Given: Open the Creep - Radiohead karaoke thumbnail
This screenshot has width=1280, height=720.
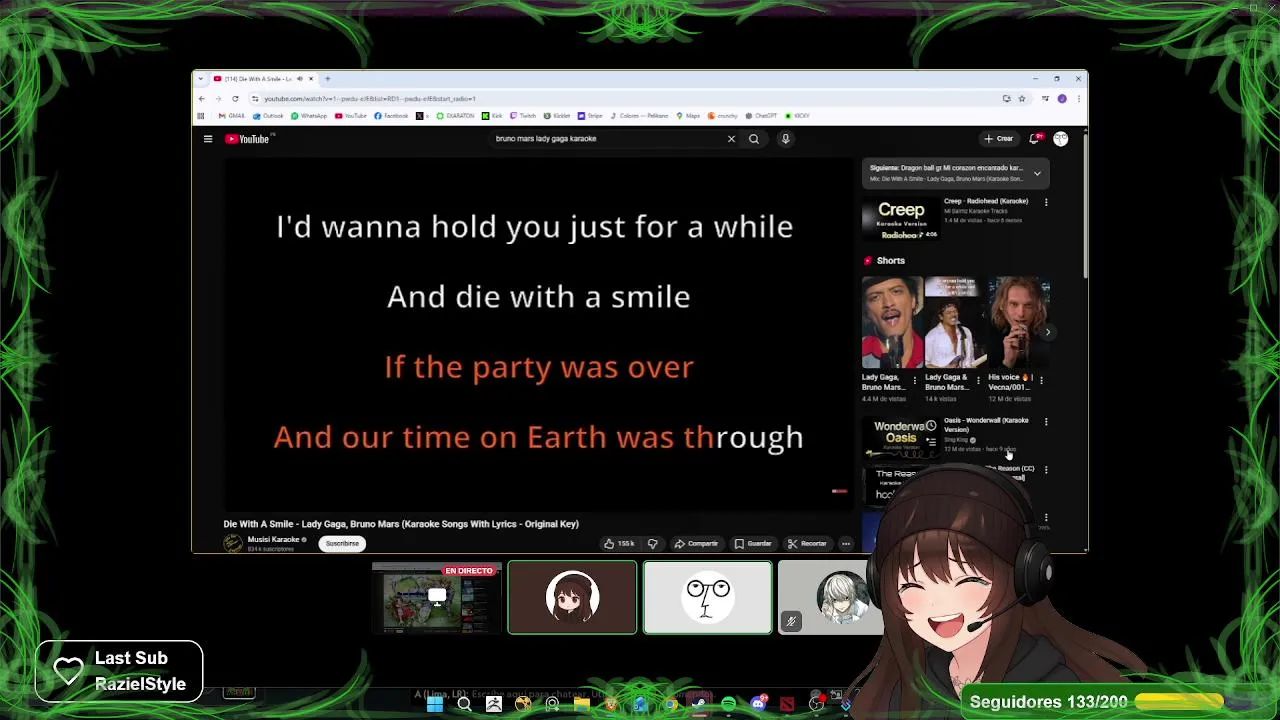Looking at the screenshot, I should pyautogui.click(x=901, y=219).
